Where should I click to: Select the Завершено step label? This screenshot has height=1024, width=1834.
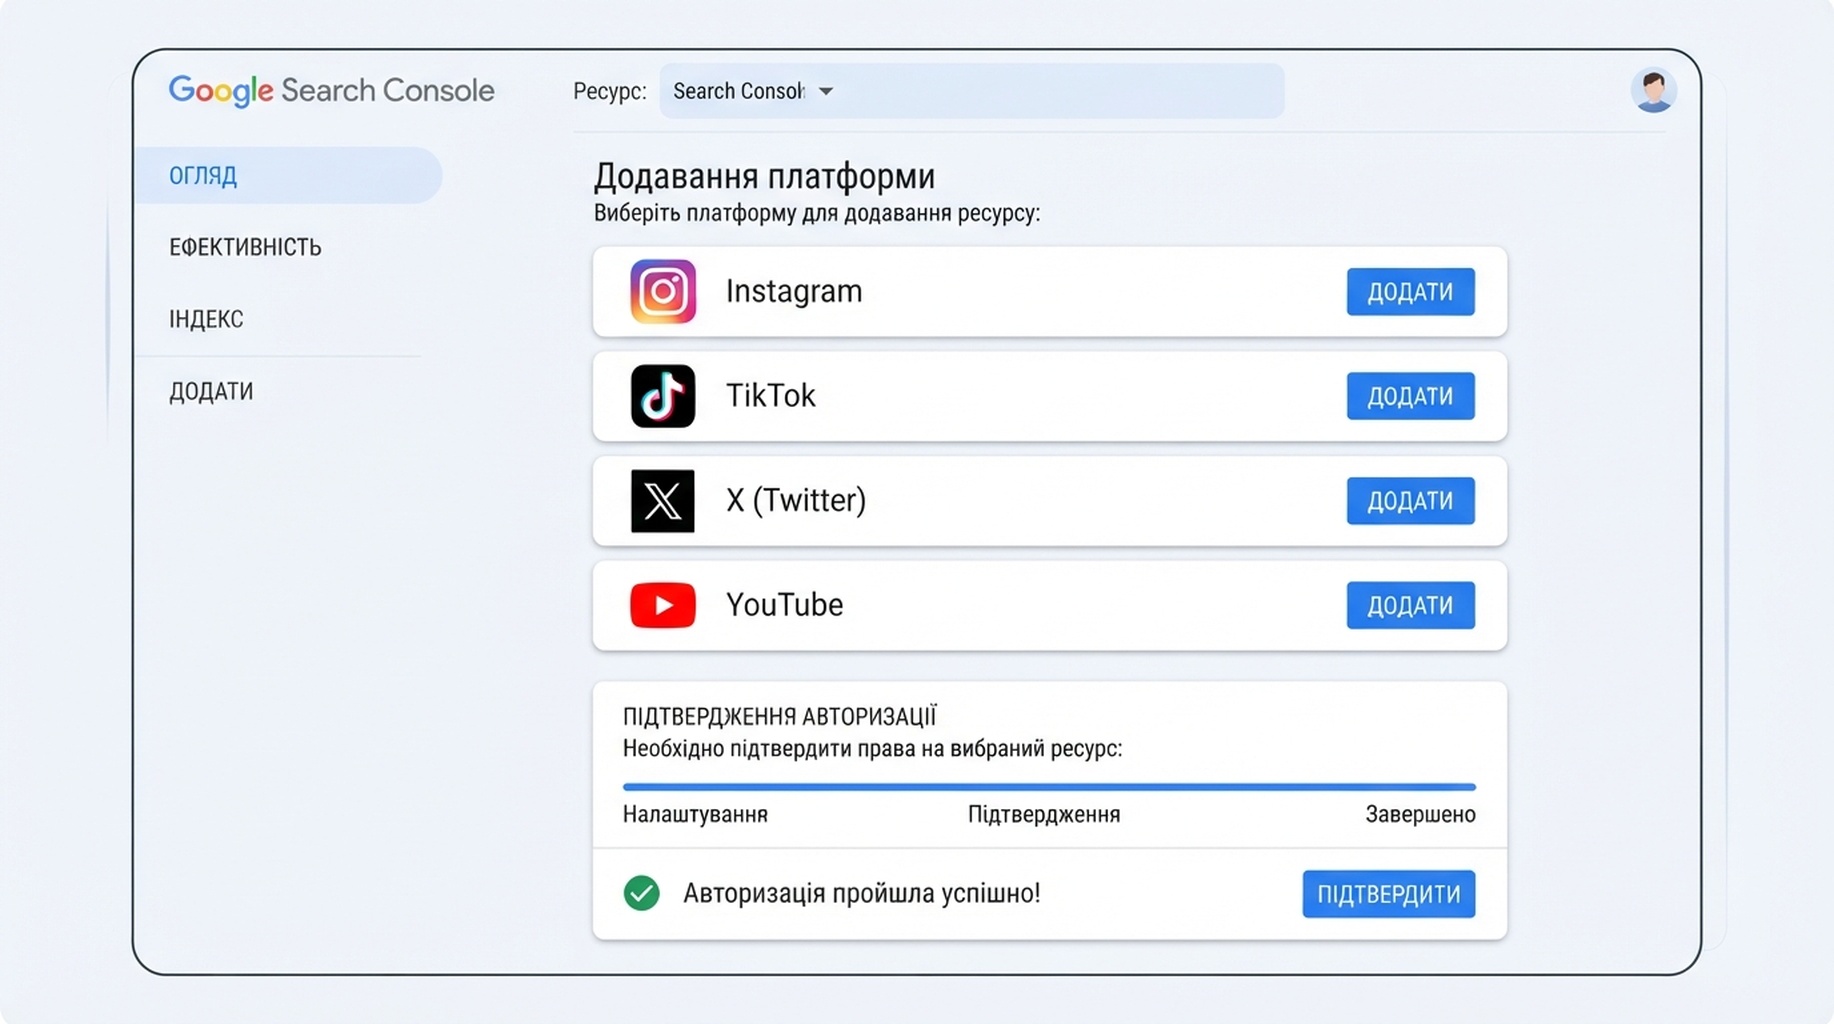coord(1420,815)
